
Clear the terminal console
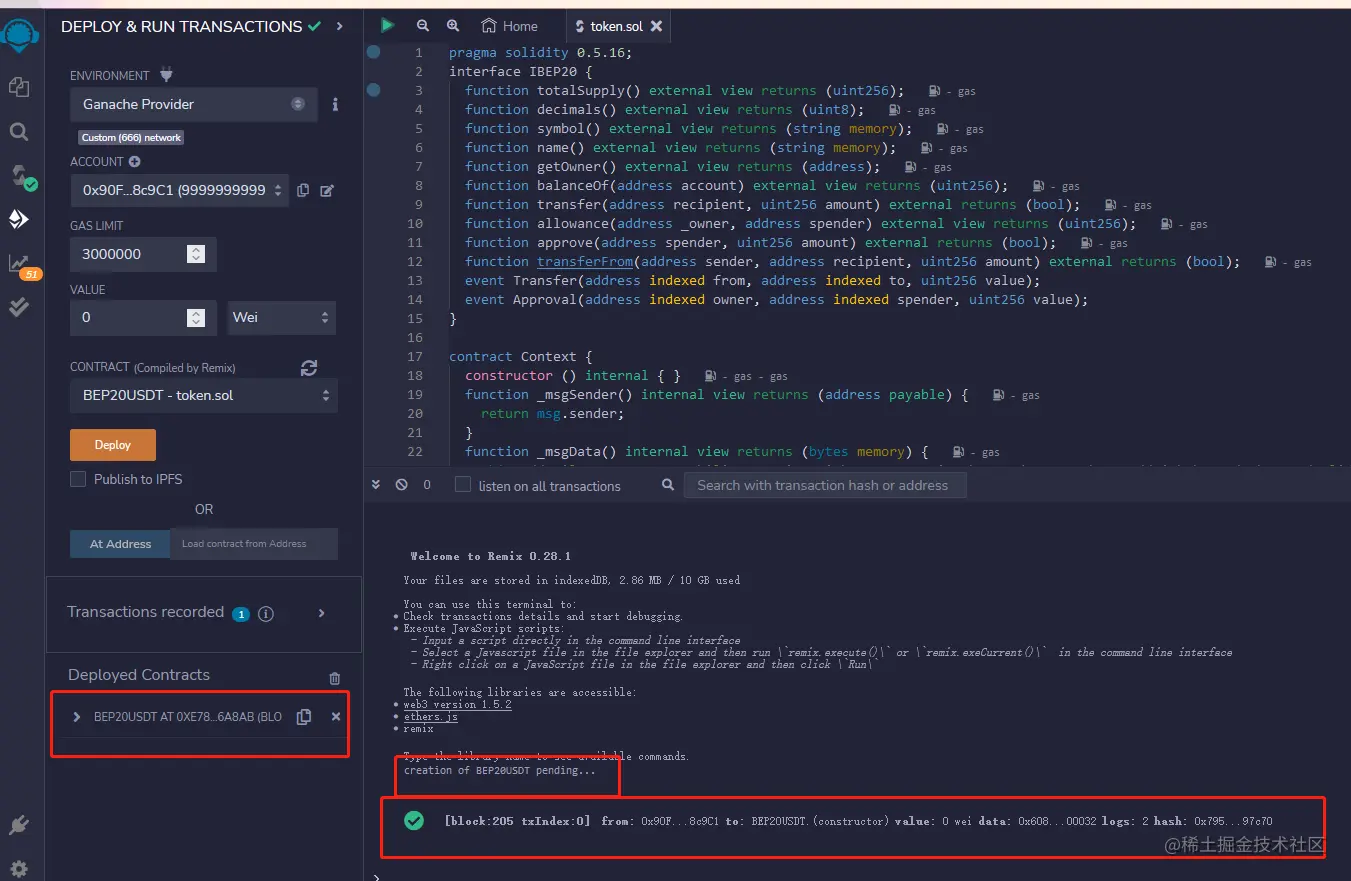click(401, 485)
